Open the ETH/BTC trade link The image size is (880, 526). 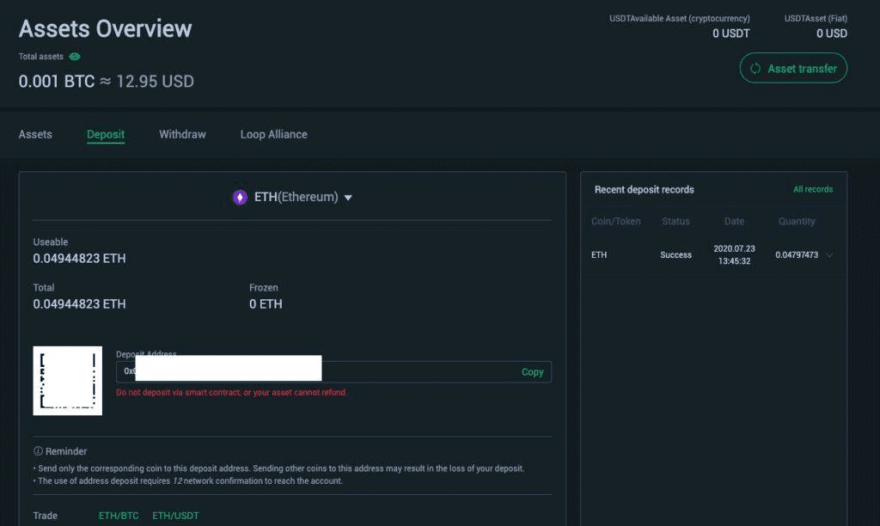coord(118,515)
